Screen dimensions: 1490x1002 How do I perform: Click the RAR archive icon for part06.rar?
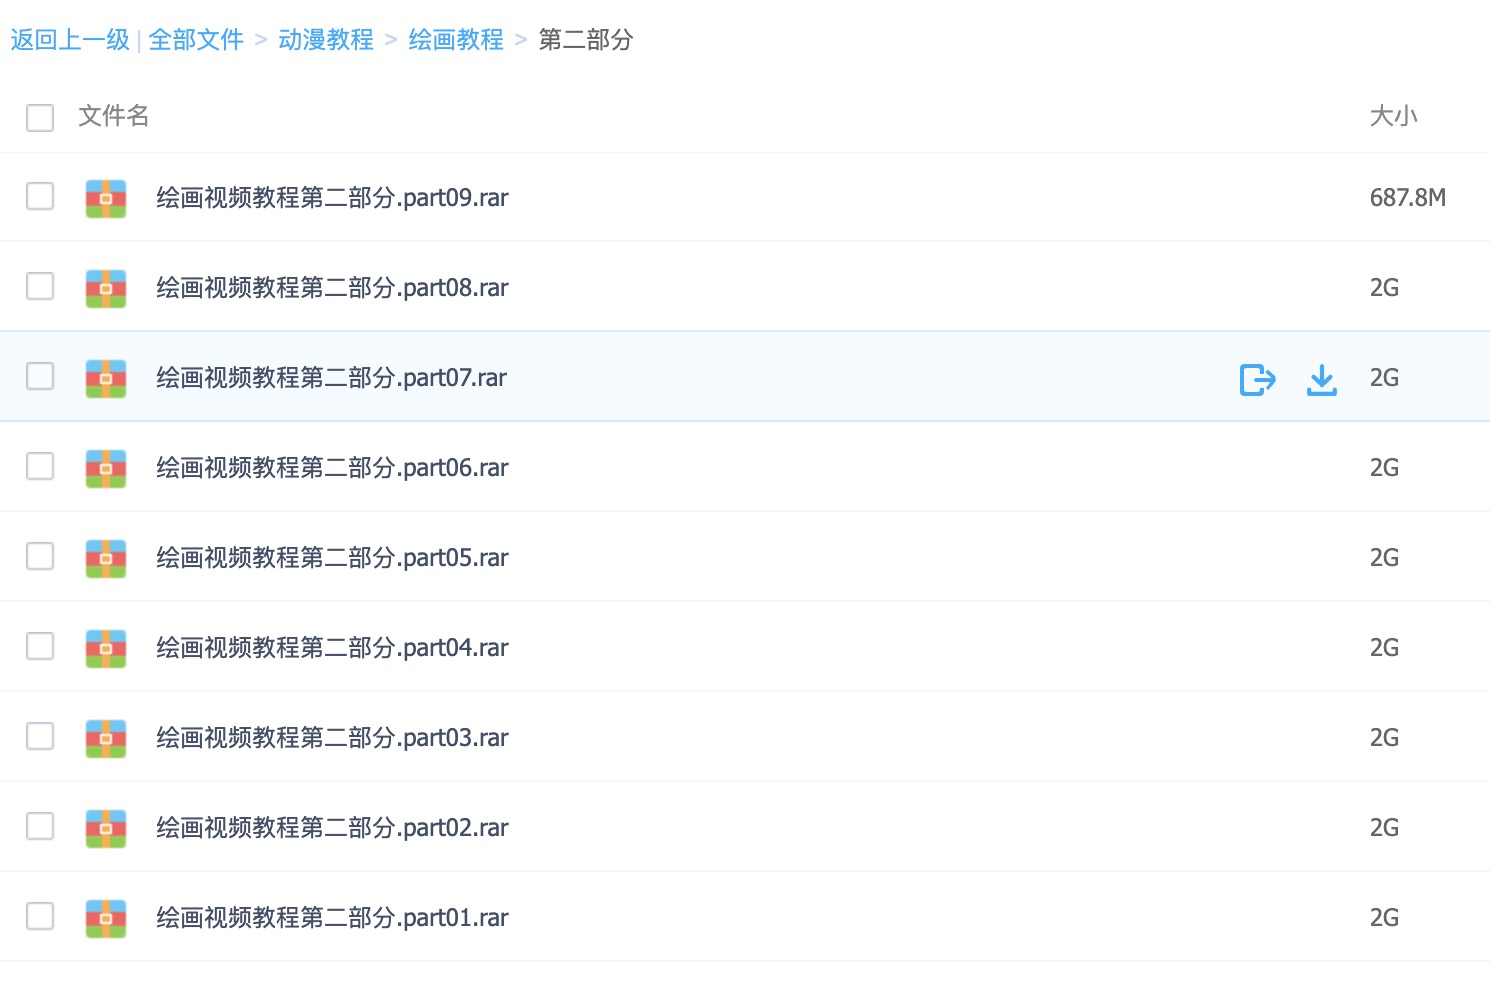[x=106, y=468]
